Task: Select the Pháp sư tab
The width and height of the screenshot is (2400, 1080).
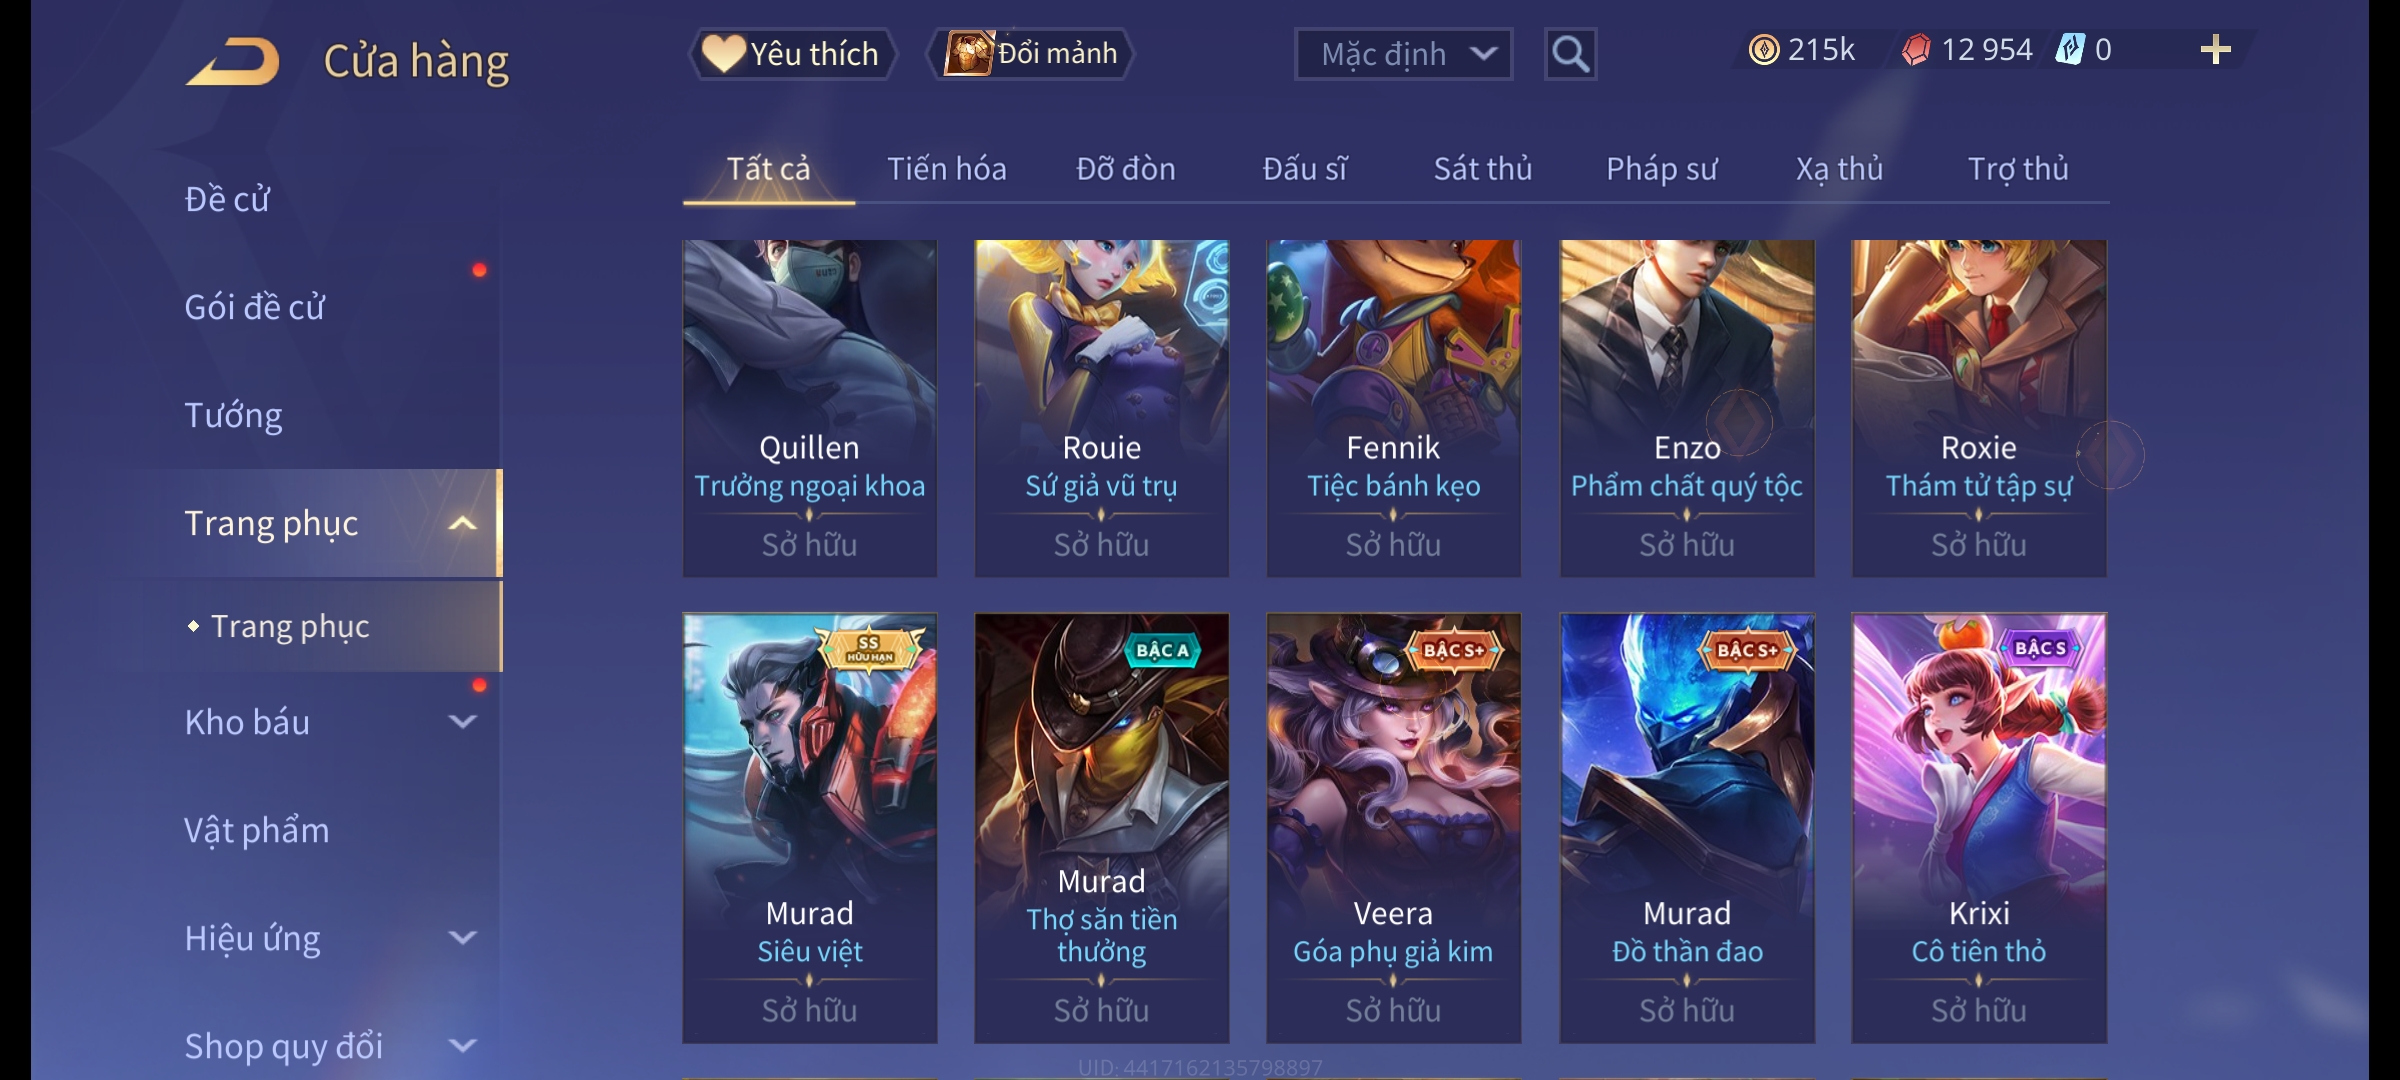Action: click(1661, 169)
